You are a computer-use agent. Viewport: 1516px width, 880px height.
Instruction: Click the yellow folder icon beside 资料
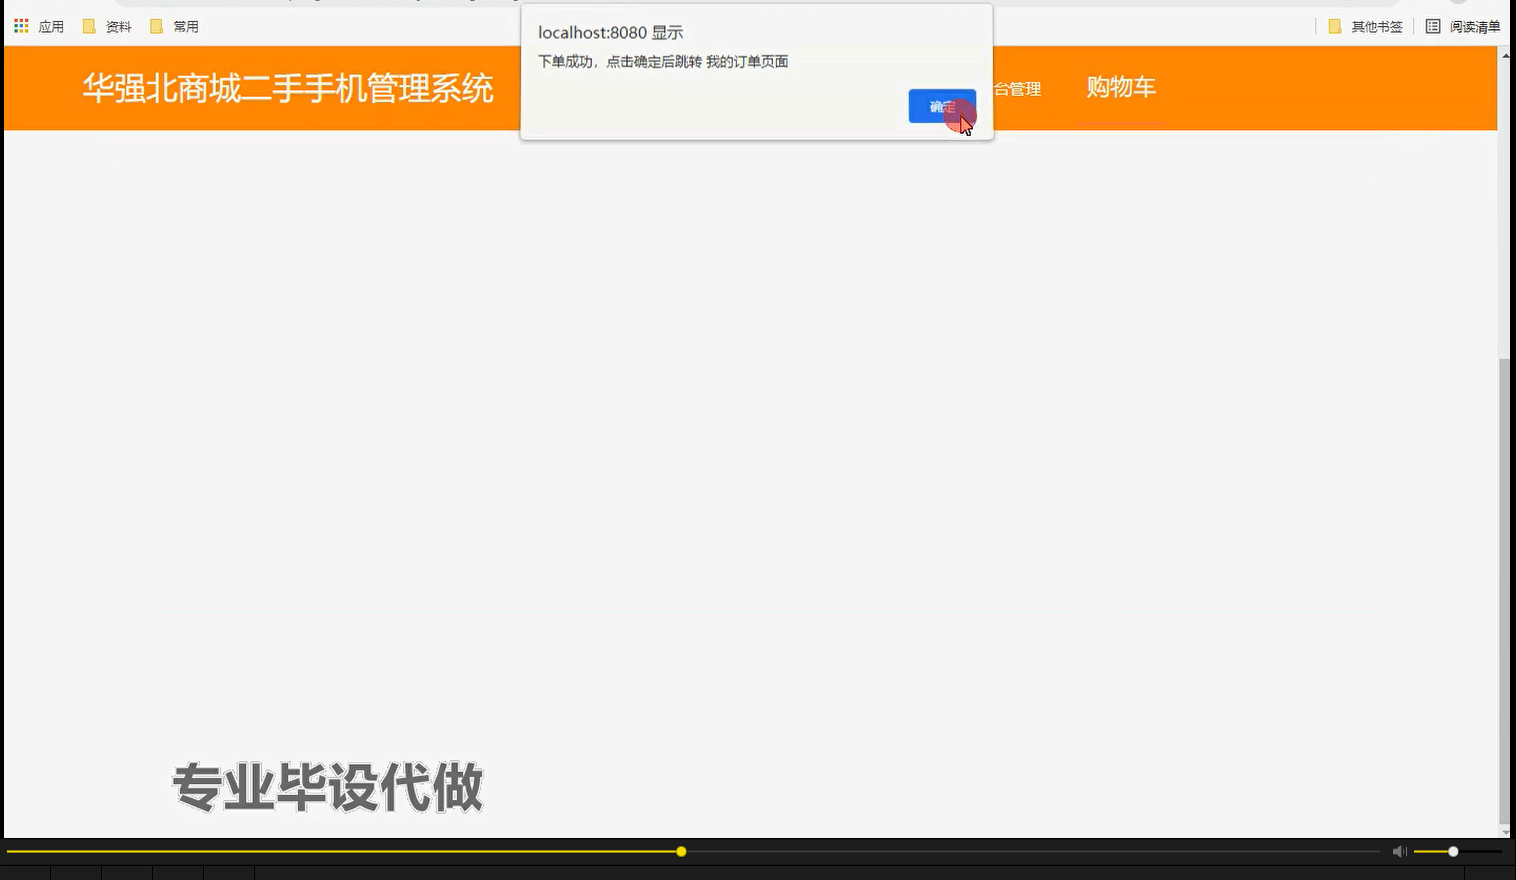(89, 26)
